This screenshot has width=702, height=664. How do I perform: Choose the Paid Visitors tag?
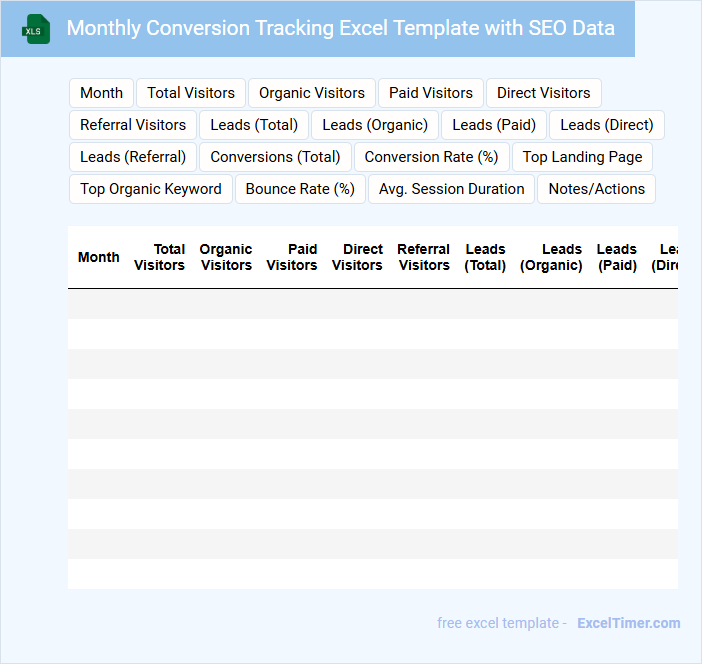431,93
